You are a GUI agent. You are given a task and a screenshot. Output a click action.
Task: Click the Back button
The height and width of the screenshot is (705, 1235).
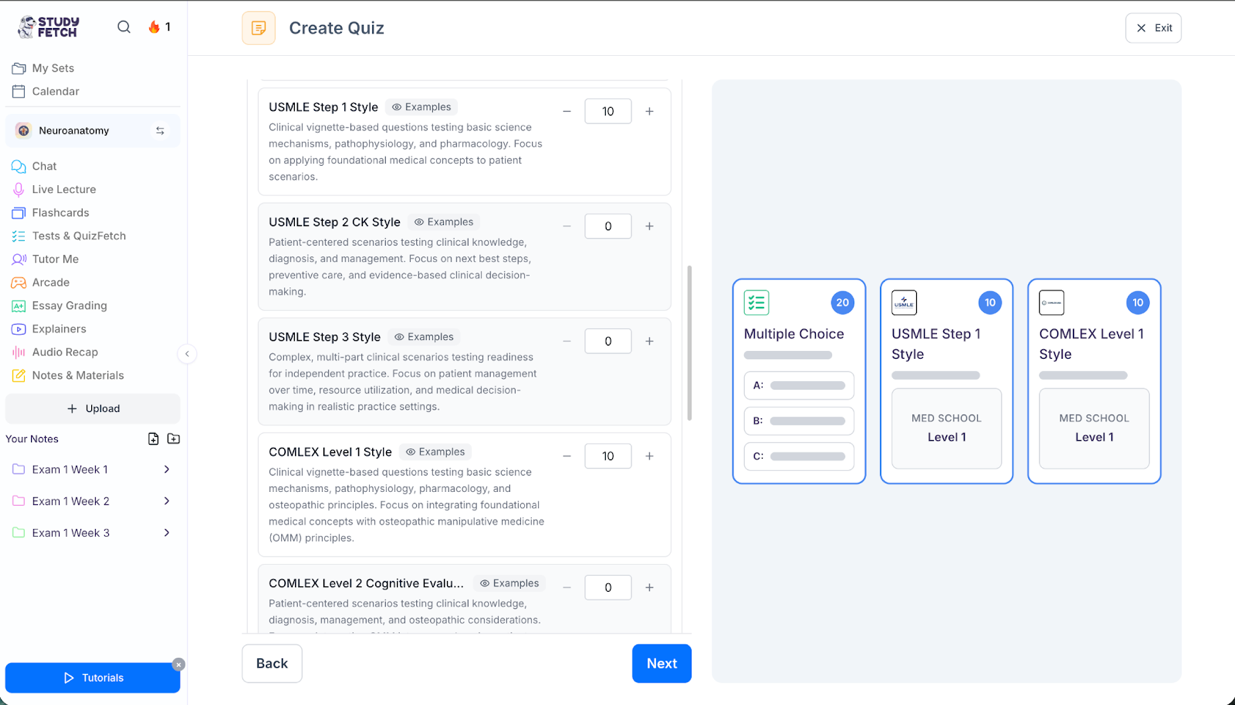pyautogui.click(x=272, y=663)
